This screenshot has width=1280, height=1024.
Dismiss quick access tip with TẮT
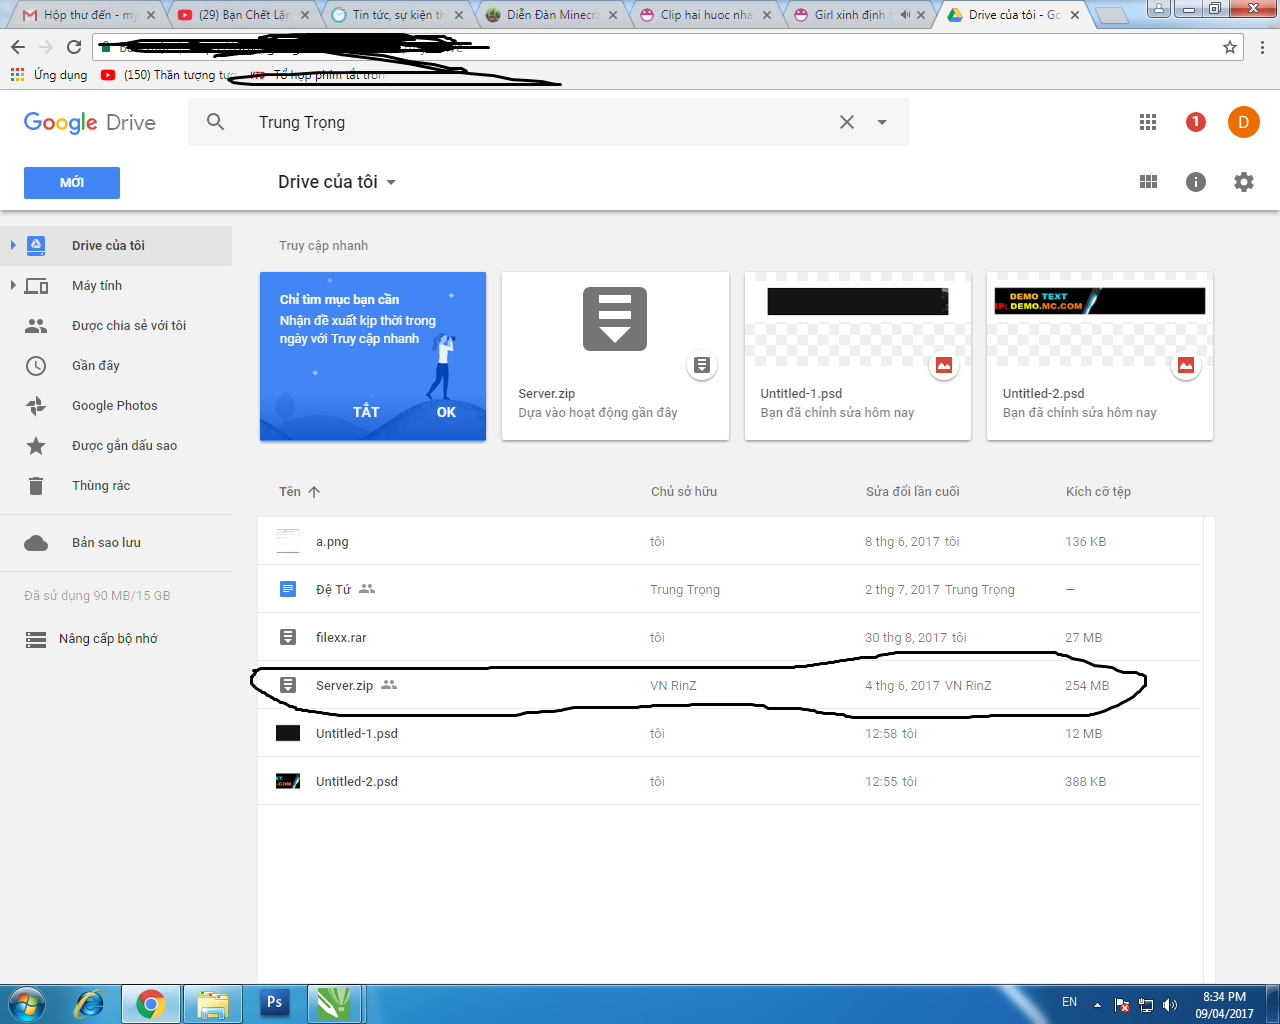pos(366,412)
